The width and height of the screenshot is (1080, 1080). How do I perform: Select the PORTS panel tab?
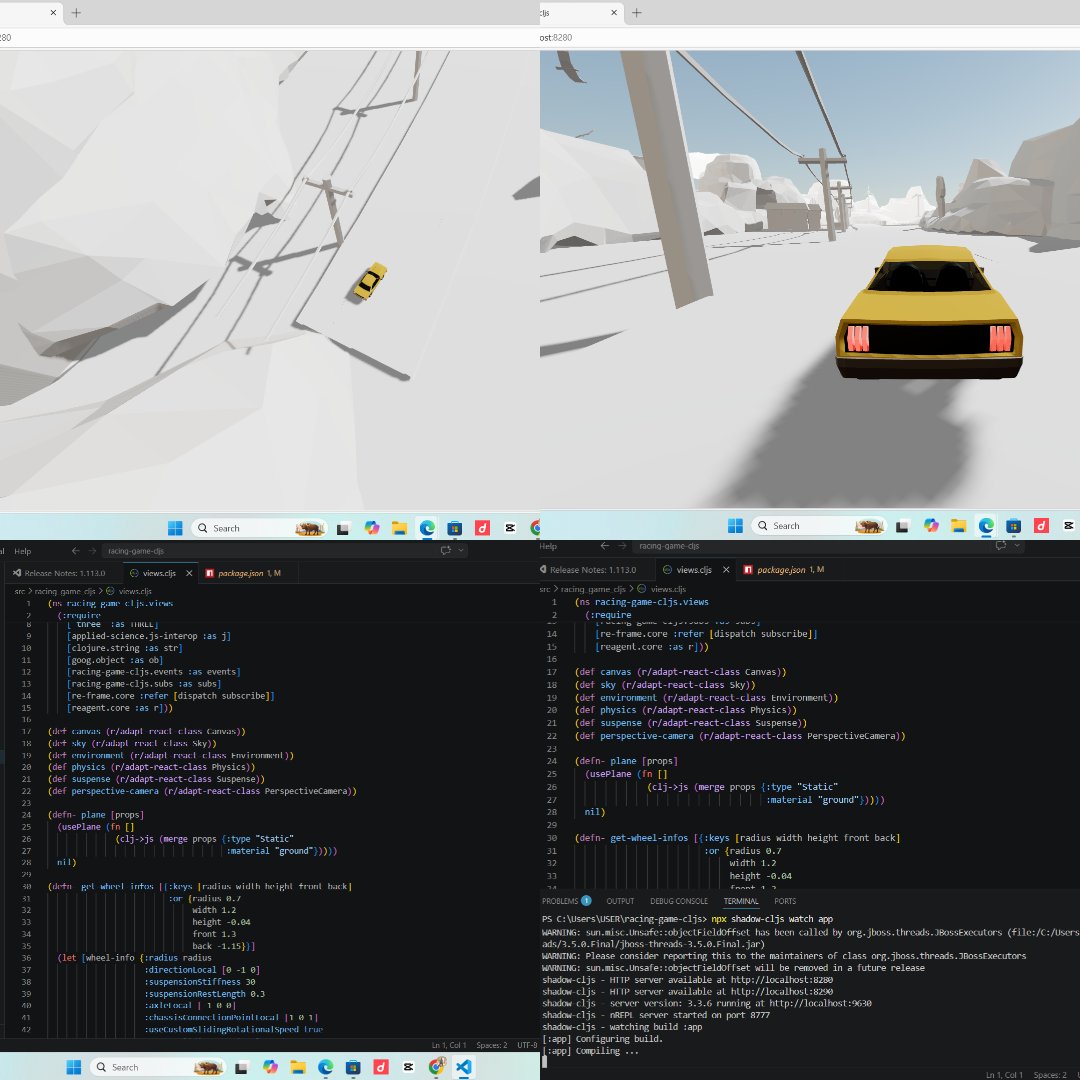(x=785, y=901)
